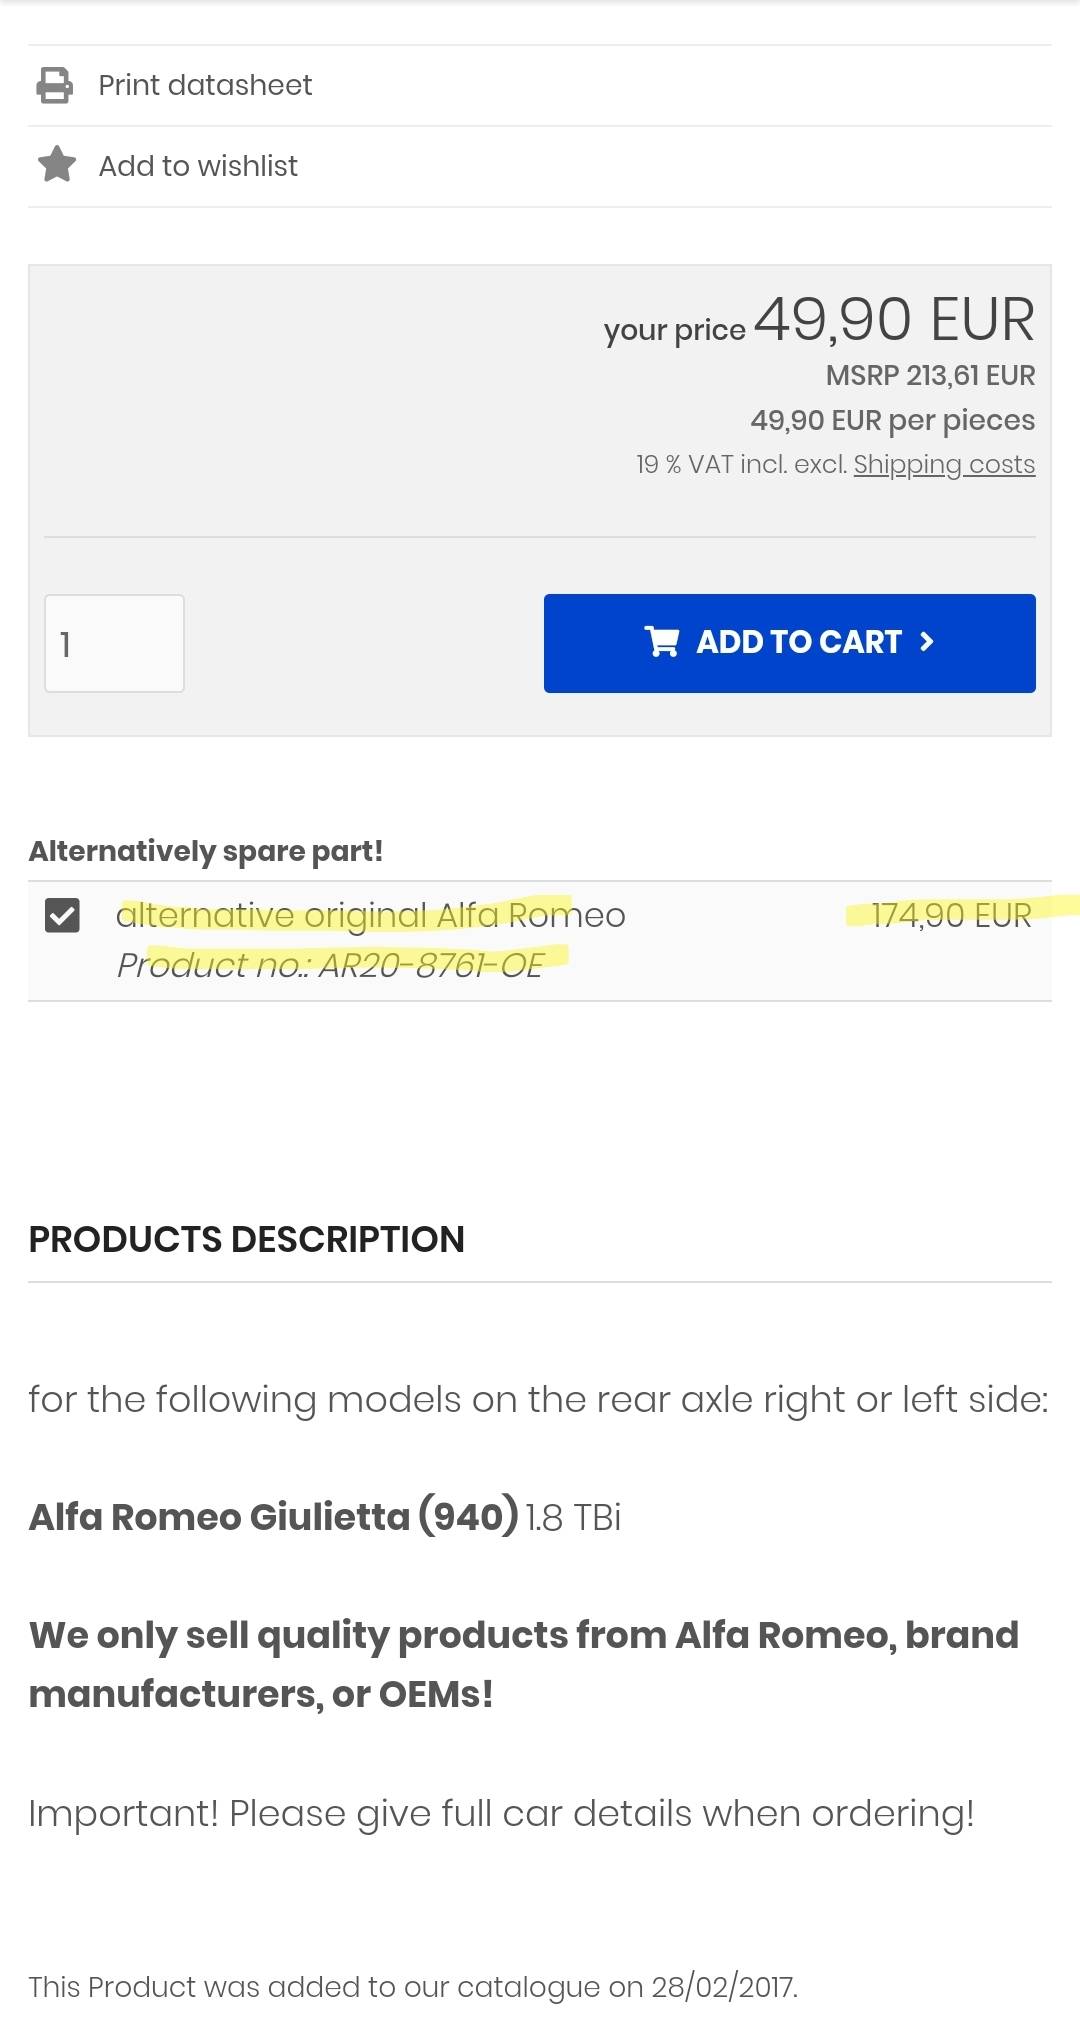Image resolution: width=1080 pixels, height=2035 pixels.
Task: Click Alfa Romeo Giulietta (940) model text
Action: [x=273, y=1517]
